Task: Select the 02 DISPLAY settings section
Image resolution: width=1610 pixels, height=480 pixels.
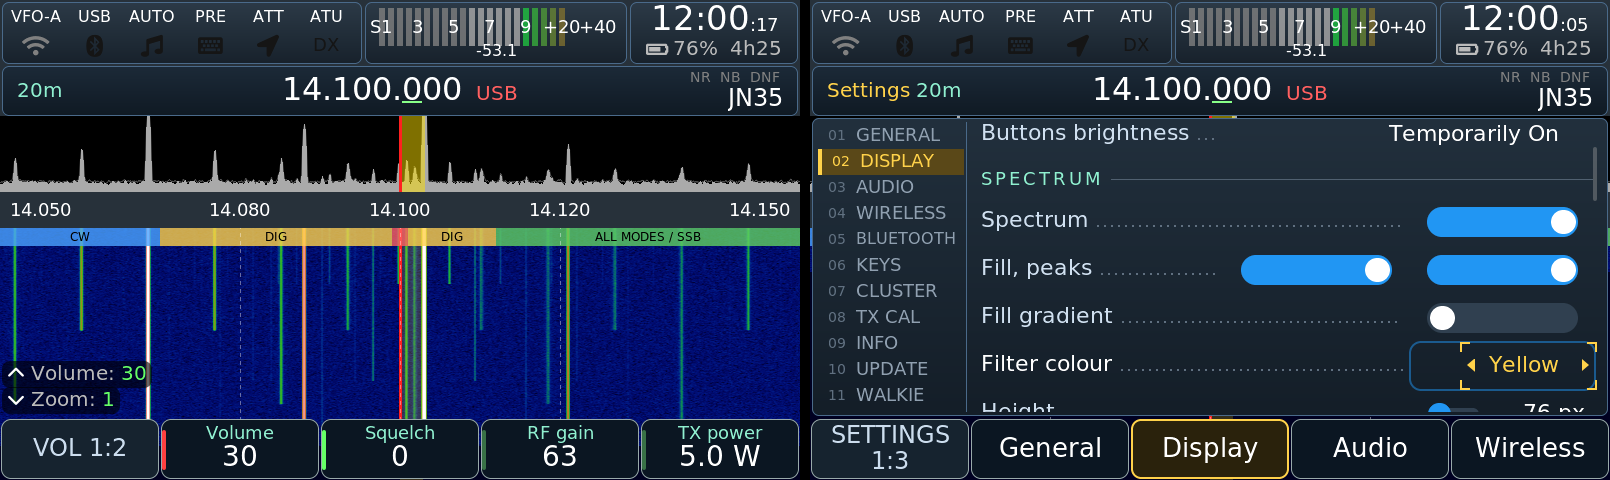Action: (x=890, y=161)
